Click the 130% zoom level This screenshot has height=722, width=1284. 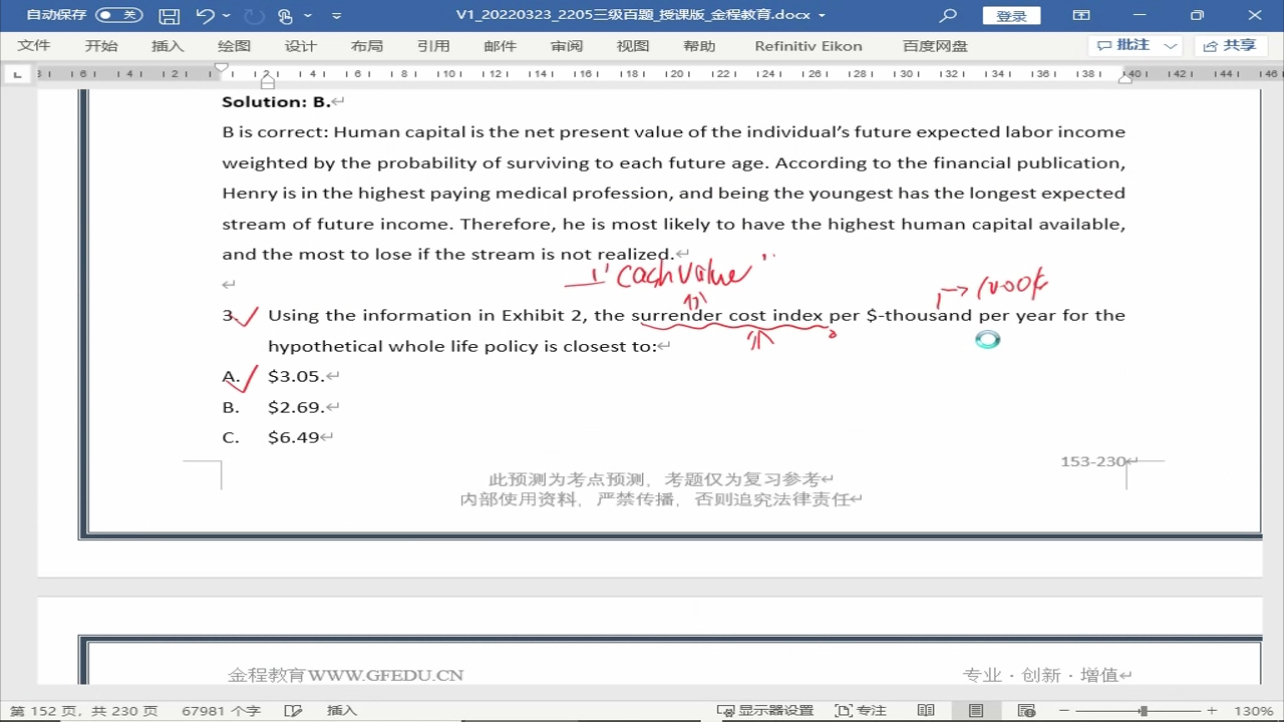click(1253, 710)
